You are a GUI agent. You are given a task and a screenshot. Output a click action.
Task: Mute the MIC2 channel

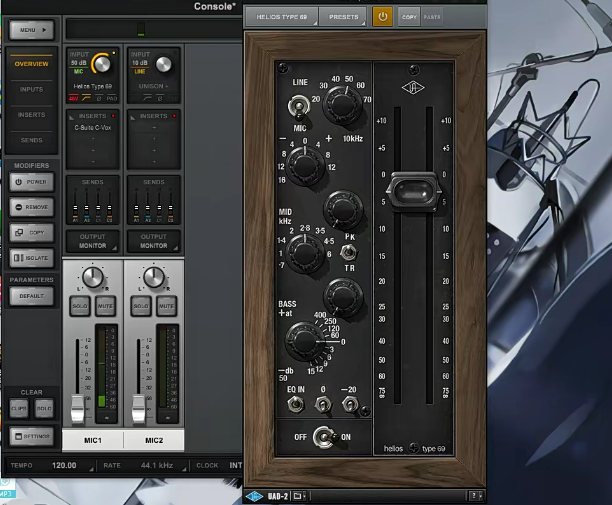(166, 306)
